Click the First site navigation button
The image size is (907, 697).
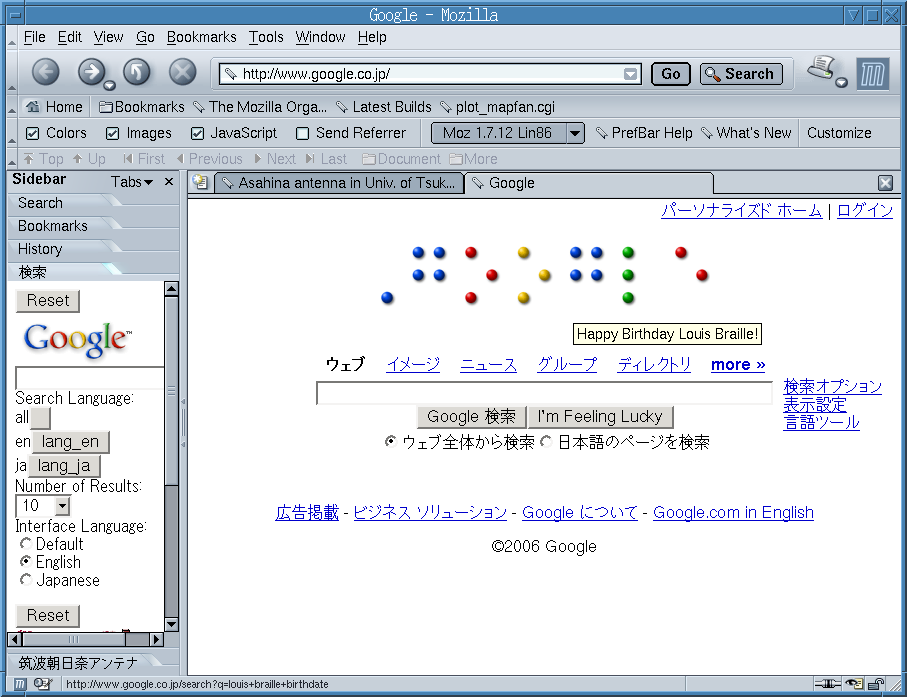pyautogui.click(x=143, y=158)
